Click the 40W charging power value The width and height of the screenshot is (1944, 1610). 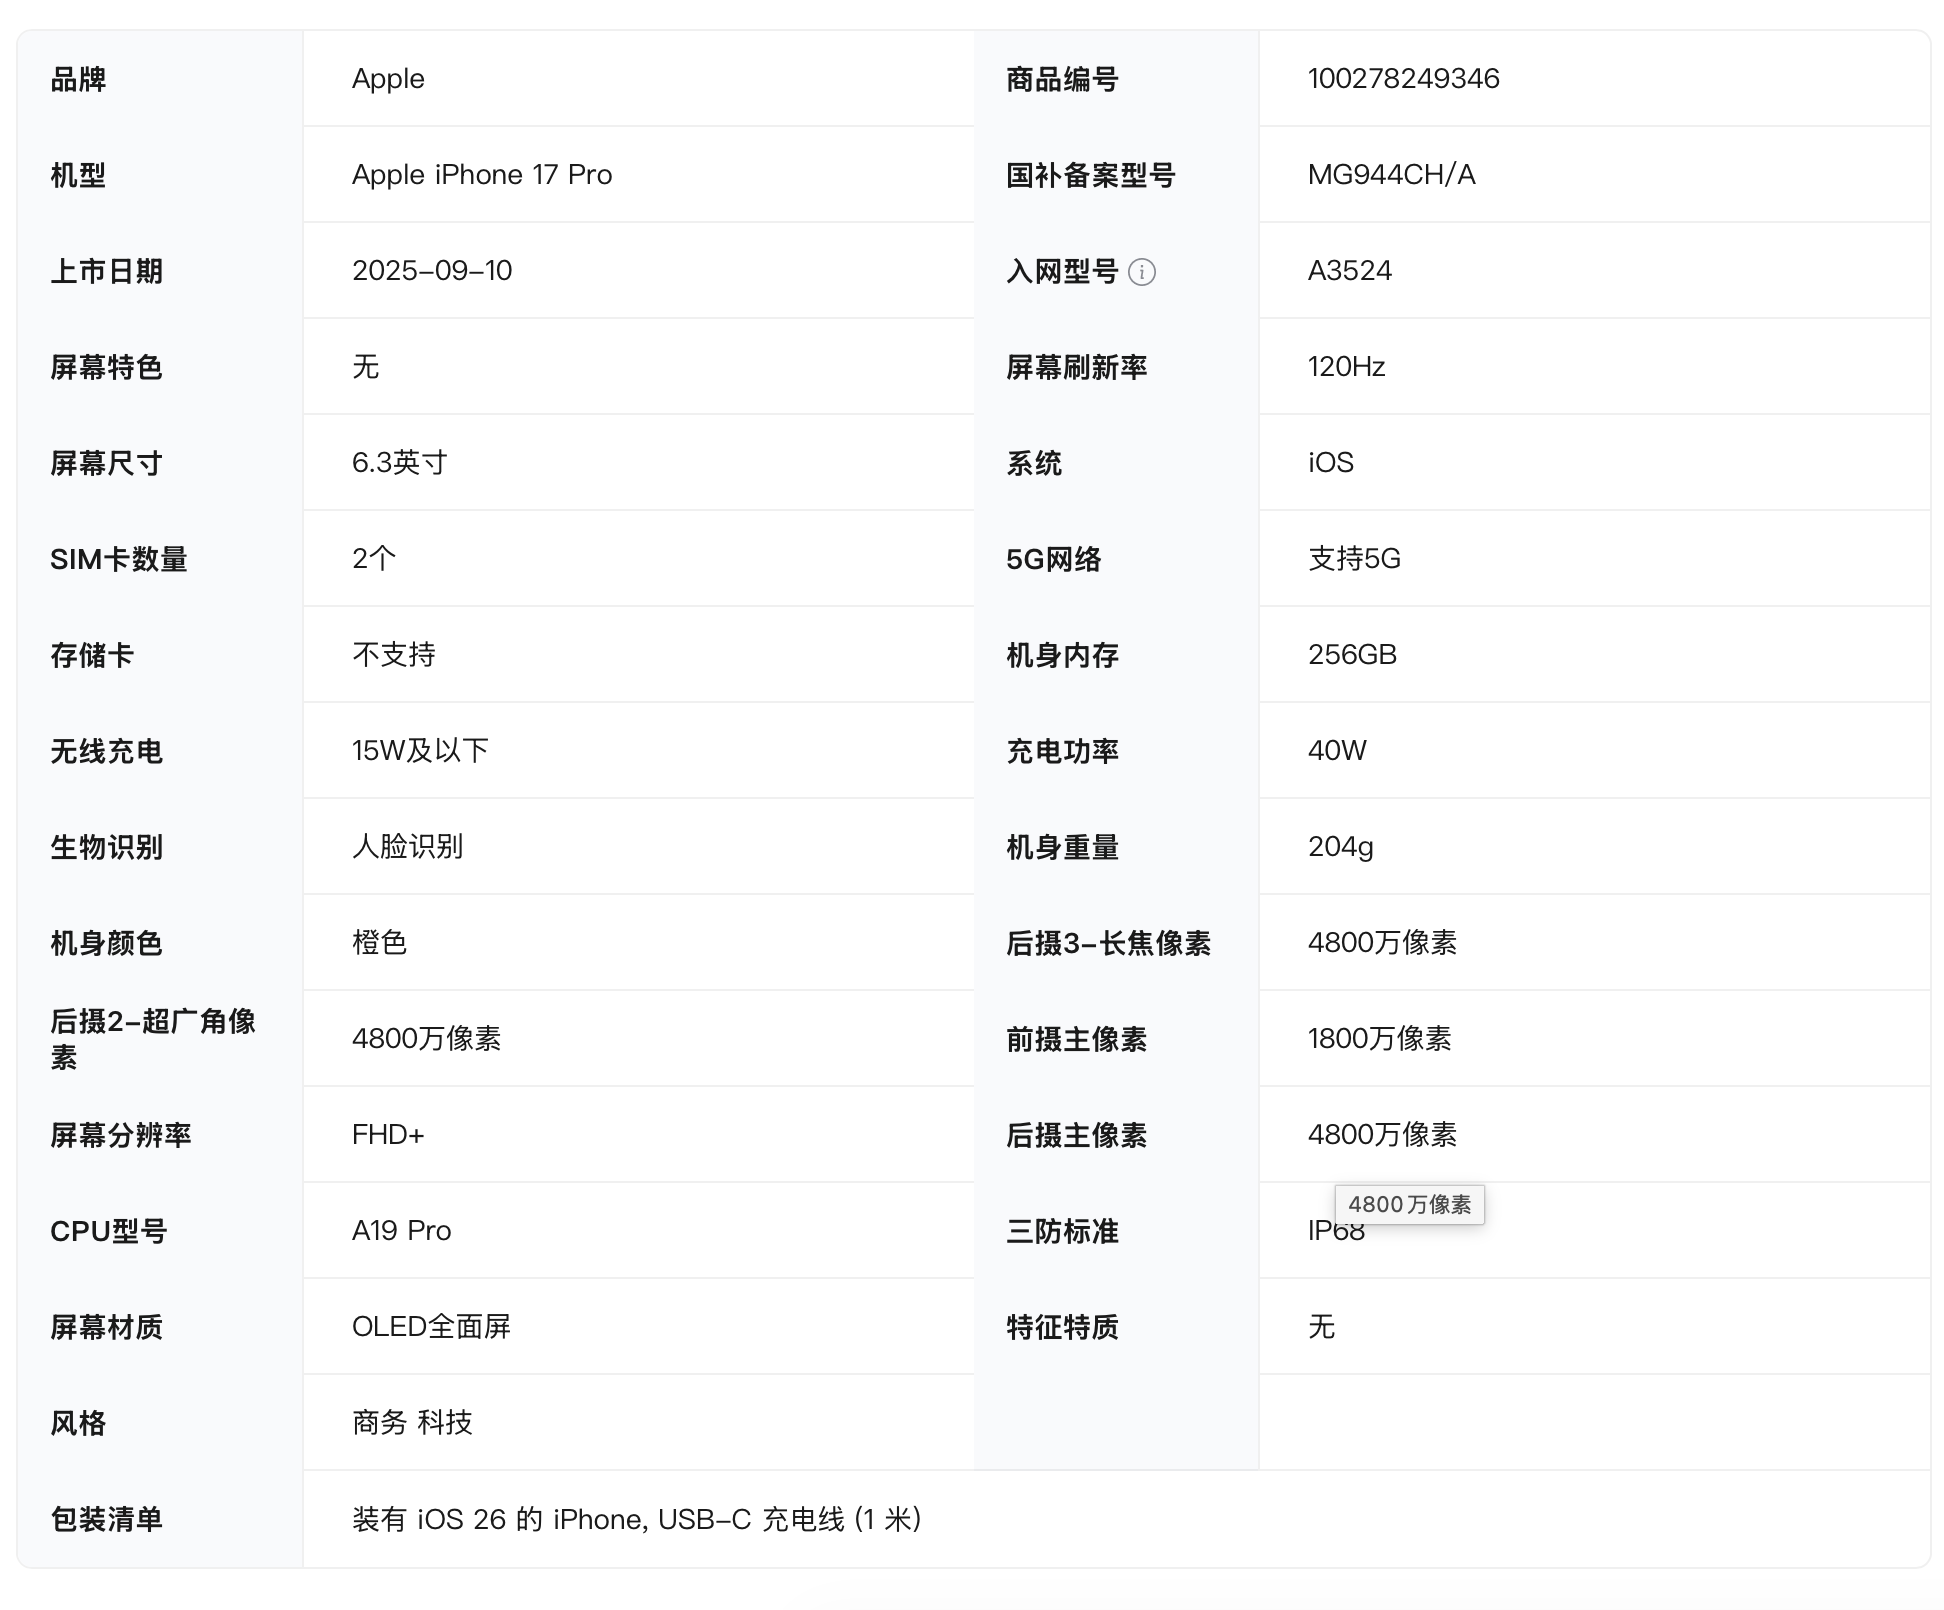click(x=1337, y=751)
